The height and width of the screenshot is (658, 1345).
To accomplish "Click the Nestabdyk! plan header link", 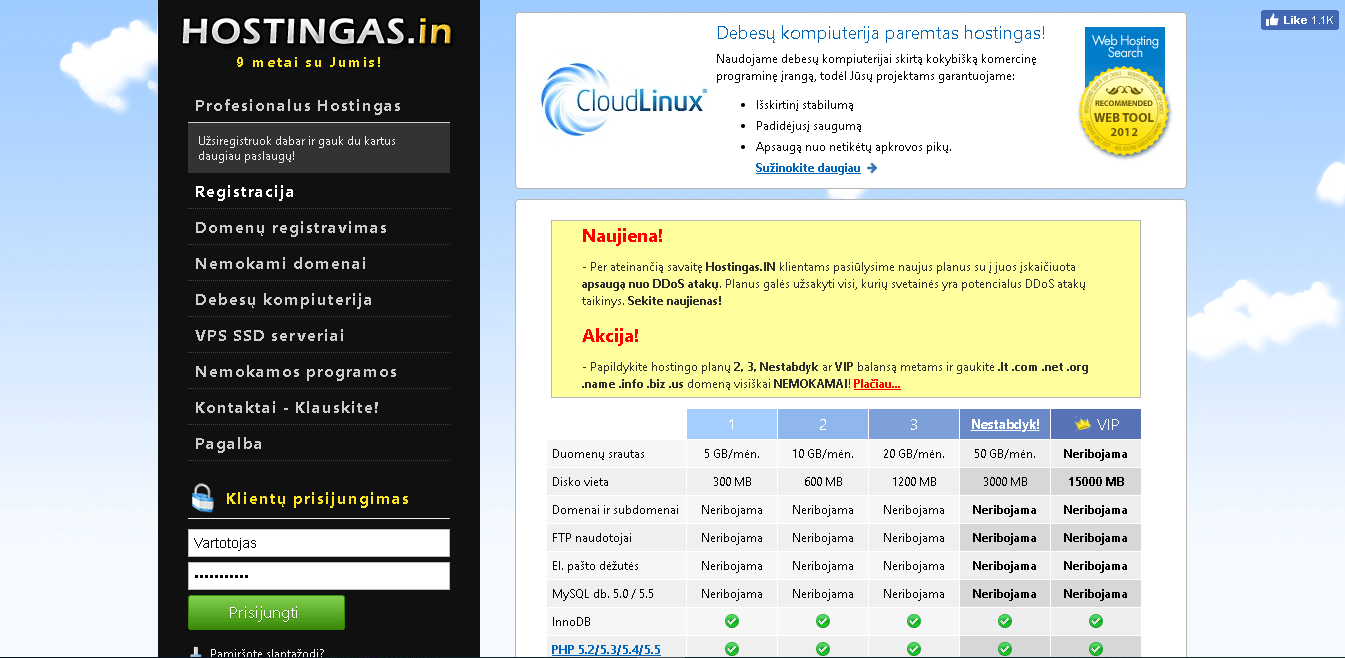I will (x=1005, y=425).
